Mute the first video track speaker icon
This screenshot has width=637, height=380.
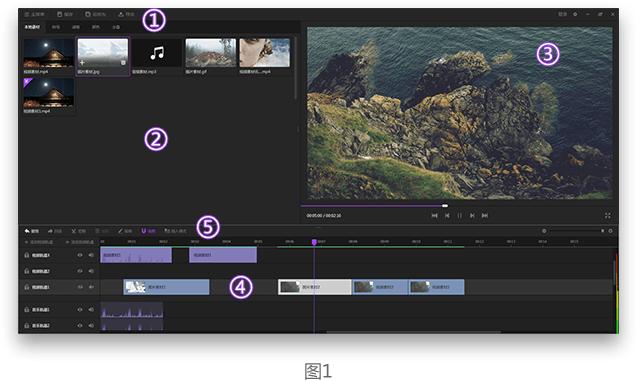[x=91, y=255]
